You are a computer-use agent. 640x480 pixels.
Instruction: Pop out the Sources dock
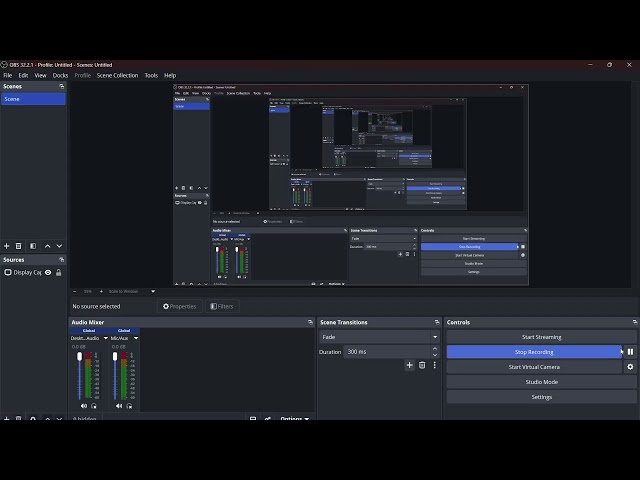click(62, 260)
